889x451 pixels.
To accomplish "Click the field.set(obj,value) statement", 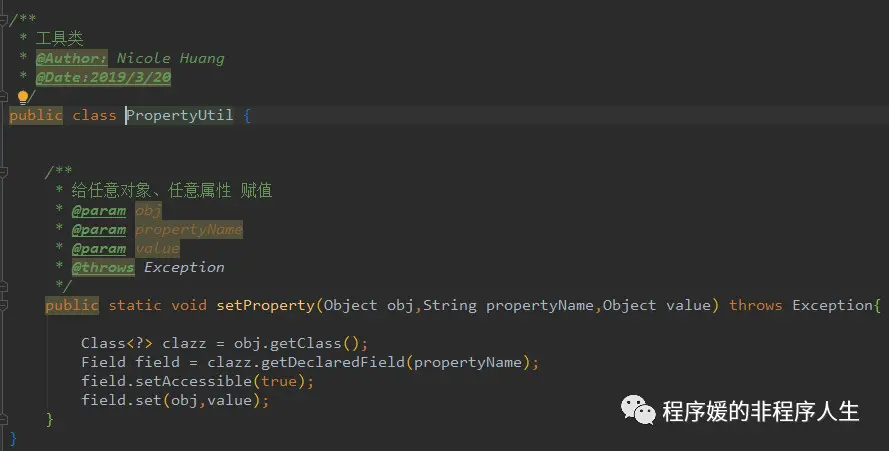I will (175, 400).
